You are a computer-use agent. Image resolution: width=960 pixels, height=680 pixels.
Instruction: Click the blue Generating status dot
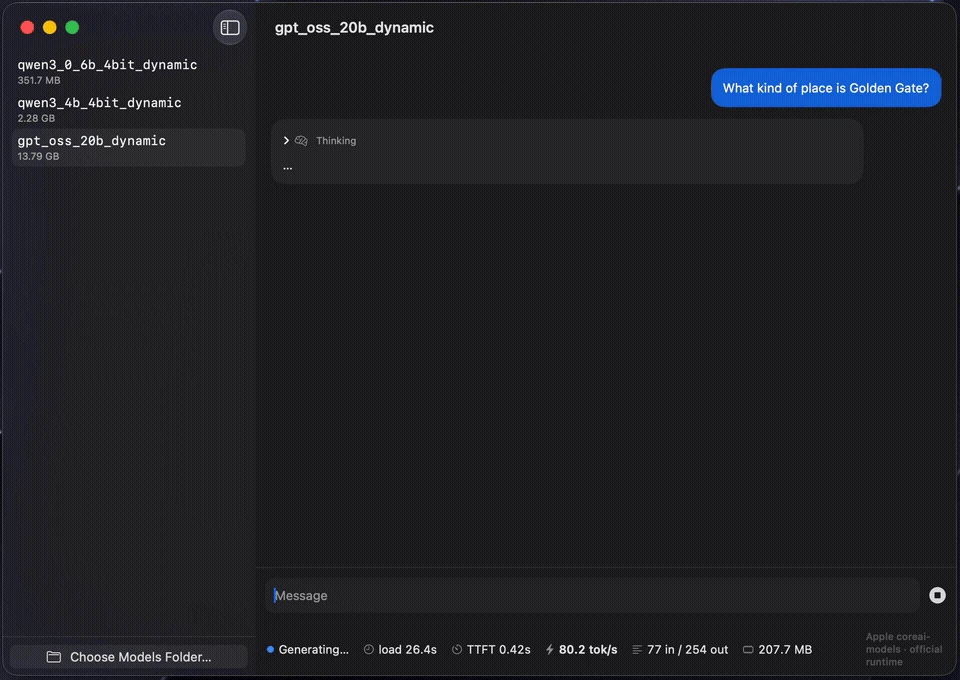pyautogui.click(x=270, y=649)
